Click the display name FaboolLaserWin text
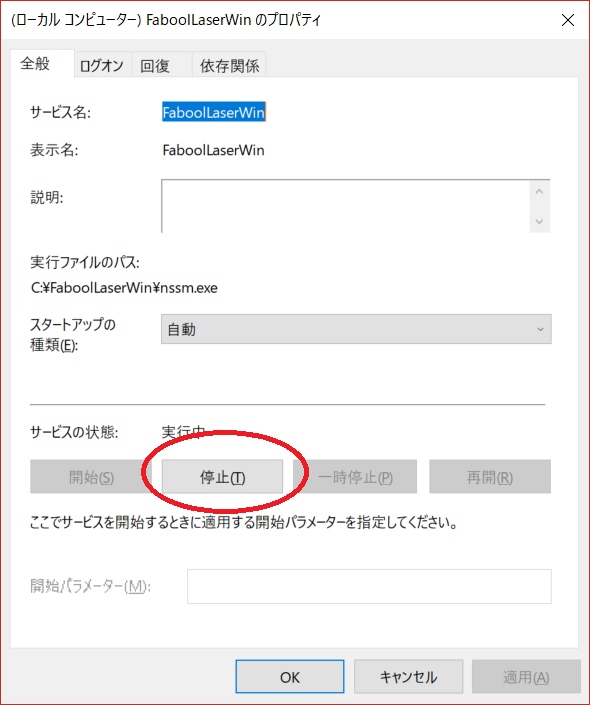Image resolution: width=590 pixels, height=705 pixels. 214,150
